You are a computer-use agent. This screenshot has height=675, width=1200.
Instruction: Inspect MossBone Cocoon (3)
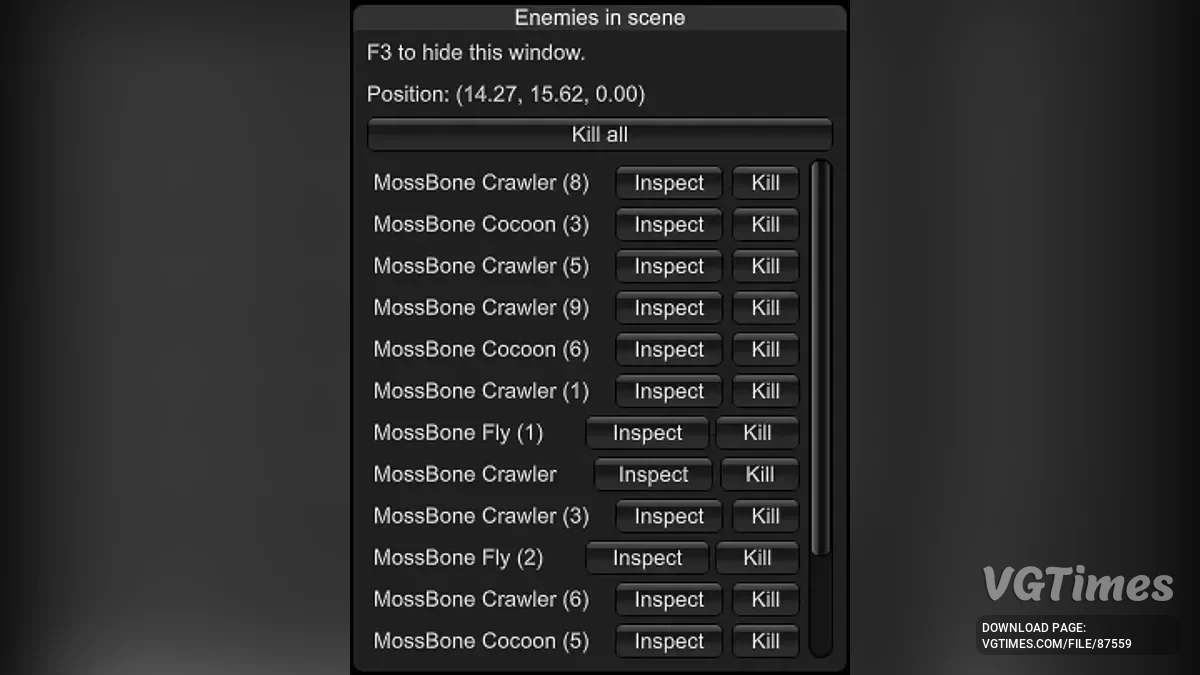(x=668, y=225)
